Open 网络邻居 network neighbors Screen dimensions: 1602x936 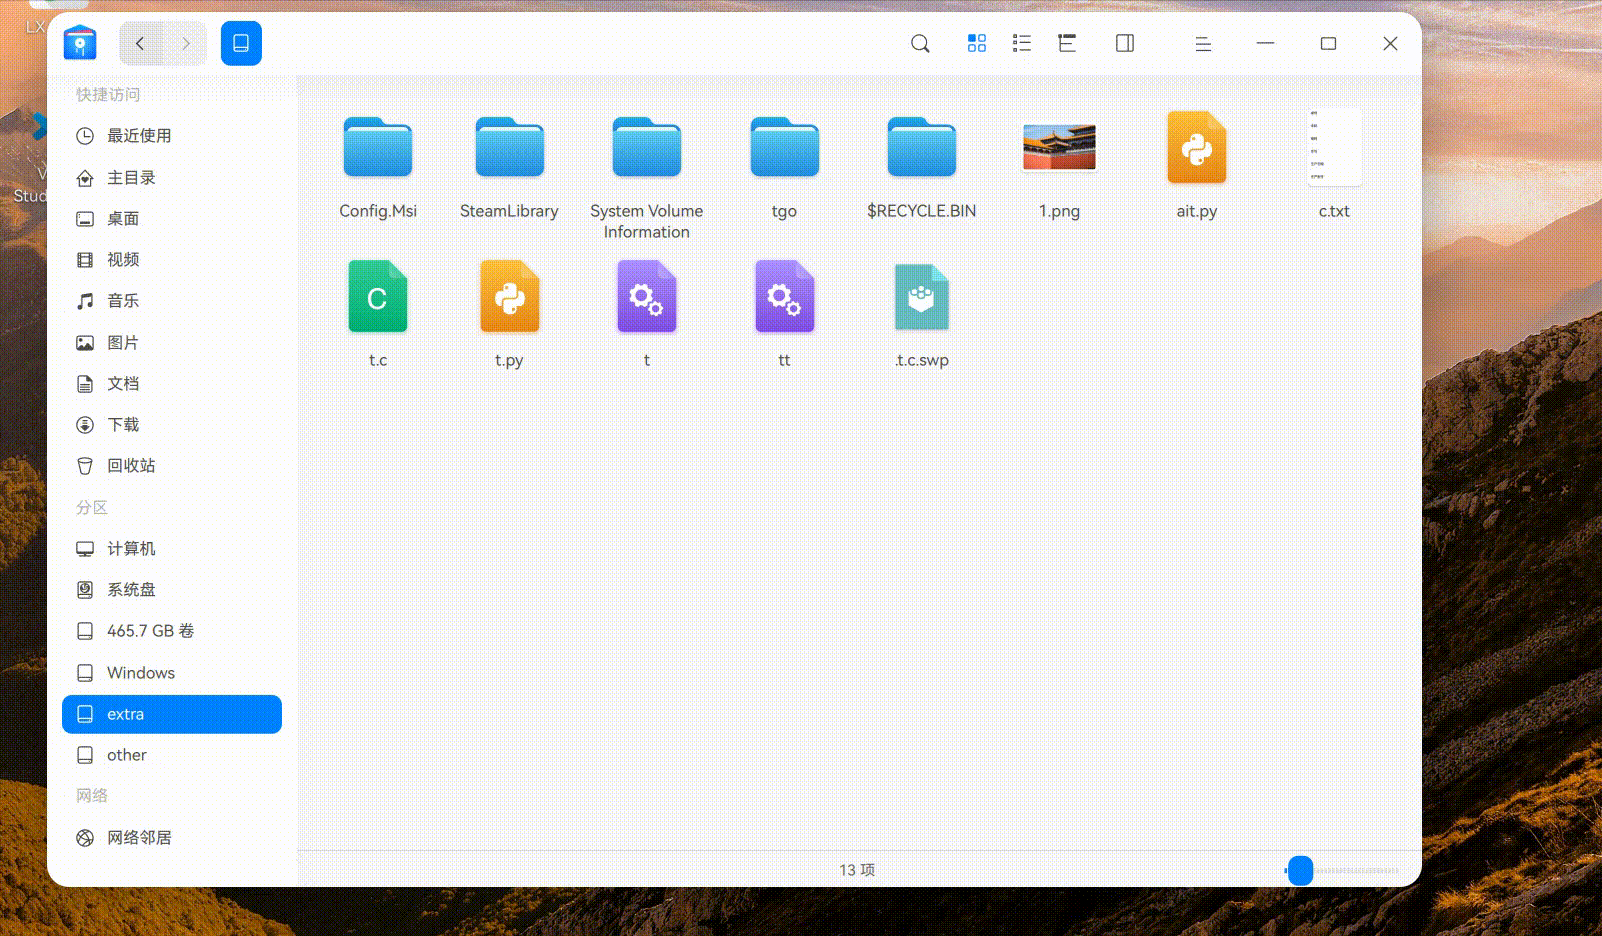click(x=172, y=837)
